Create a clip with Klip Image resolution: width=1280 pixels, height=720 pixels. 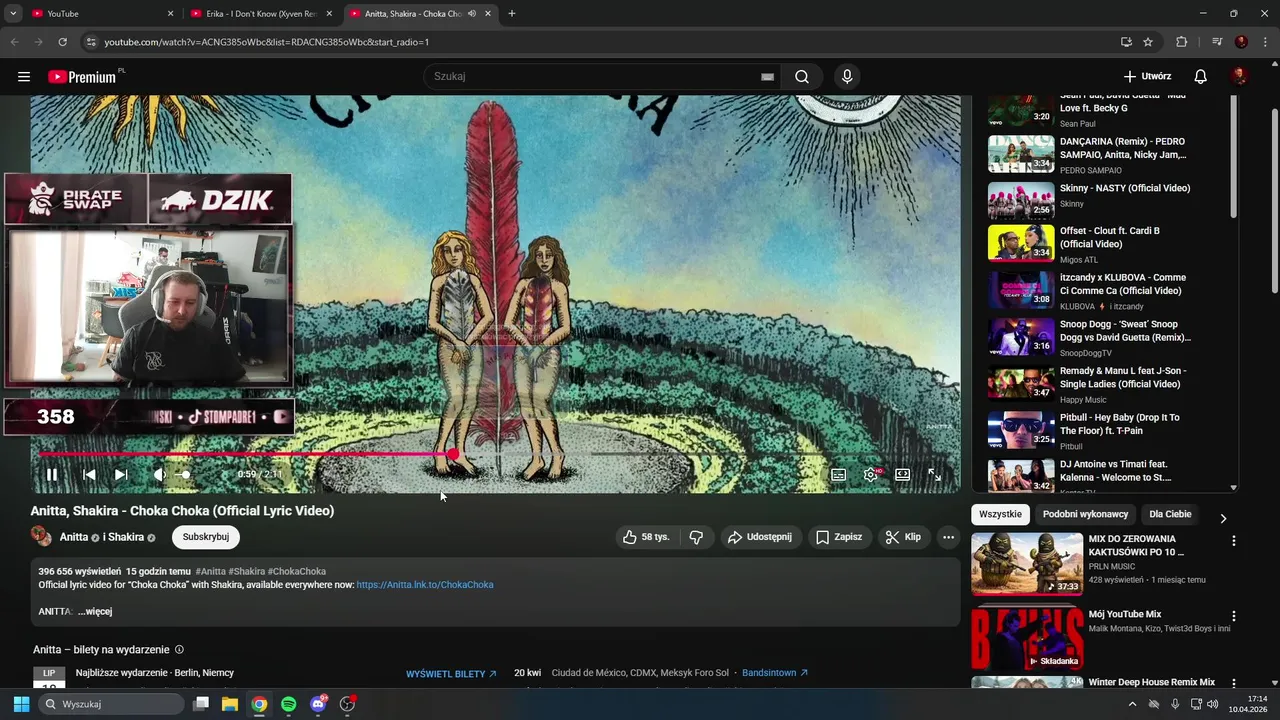(903, 537)
